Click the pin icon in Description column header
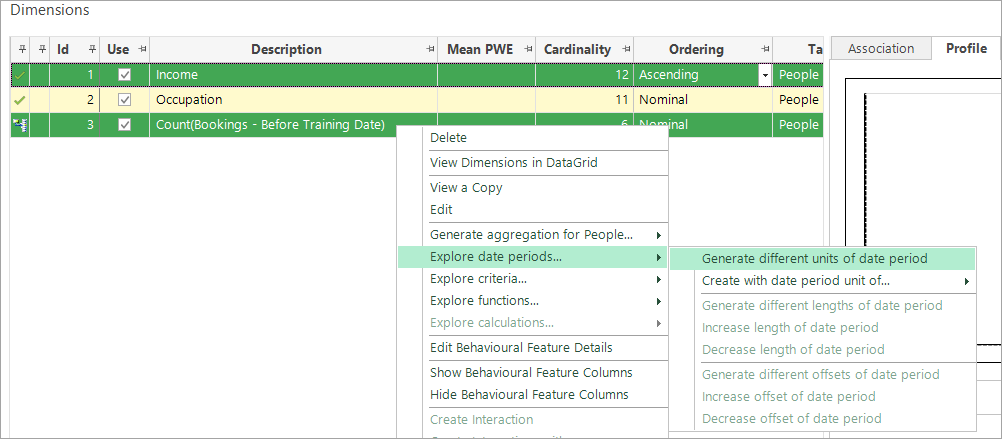 (x=430, y=49)
